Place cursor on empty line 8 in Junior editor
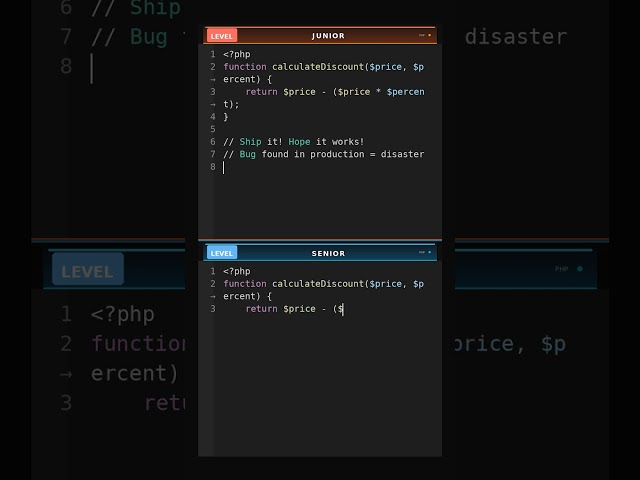Image resolution: width=640 pixels, height=480 pixels. (x=300, y=167)
